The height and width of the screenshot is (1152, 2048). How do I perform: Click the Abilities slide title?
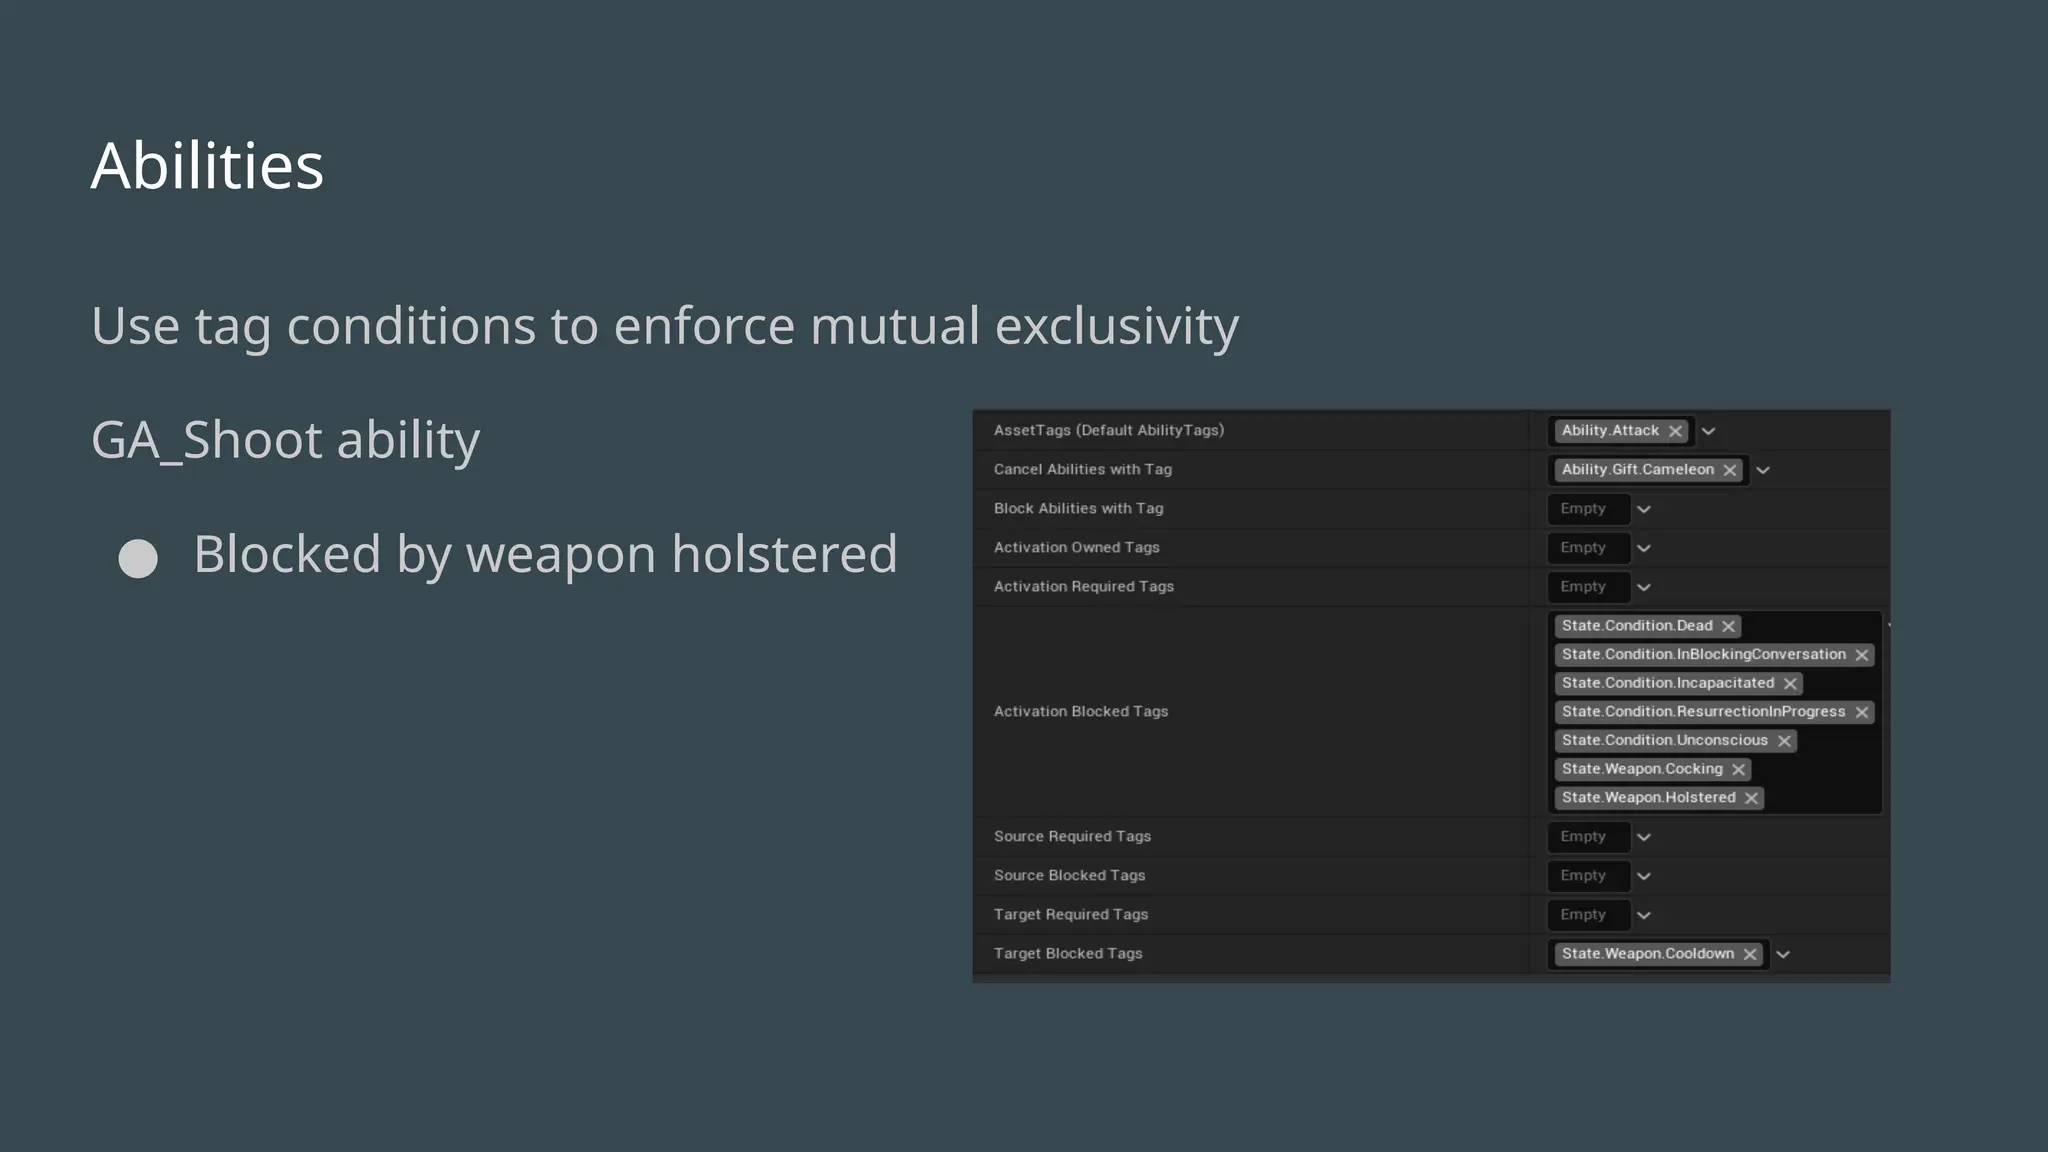click(x=207, y=166)
